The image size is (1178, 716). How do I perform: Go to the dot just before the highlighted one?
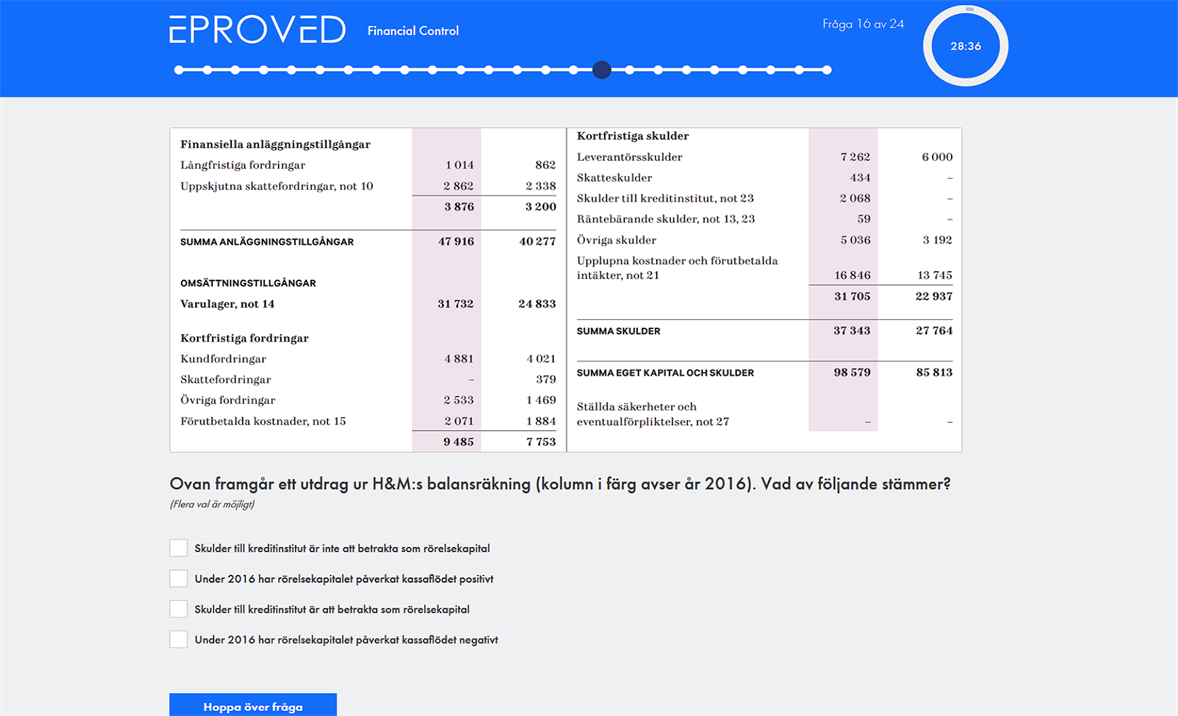point(573,70)
